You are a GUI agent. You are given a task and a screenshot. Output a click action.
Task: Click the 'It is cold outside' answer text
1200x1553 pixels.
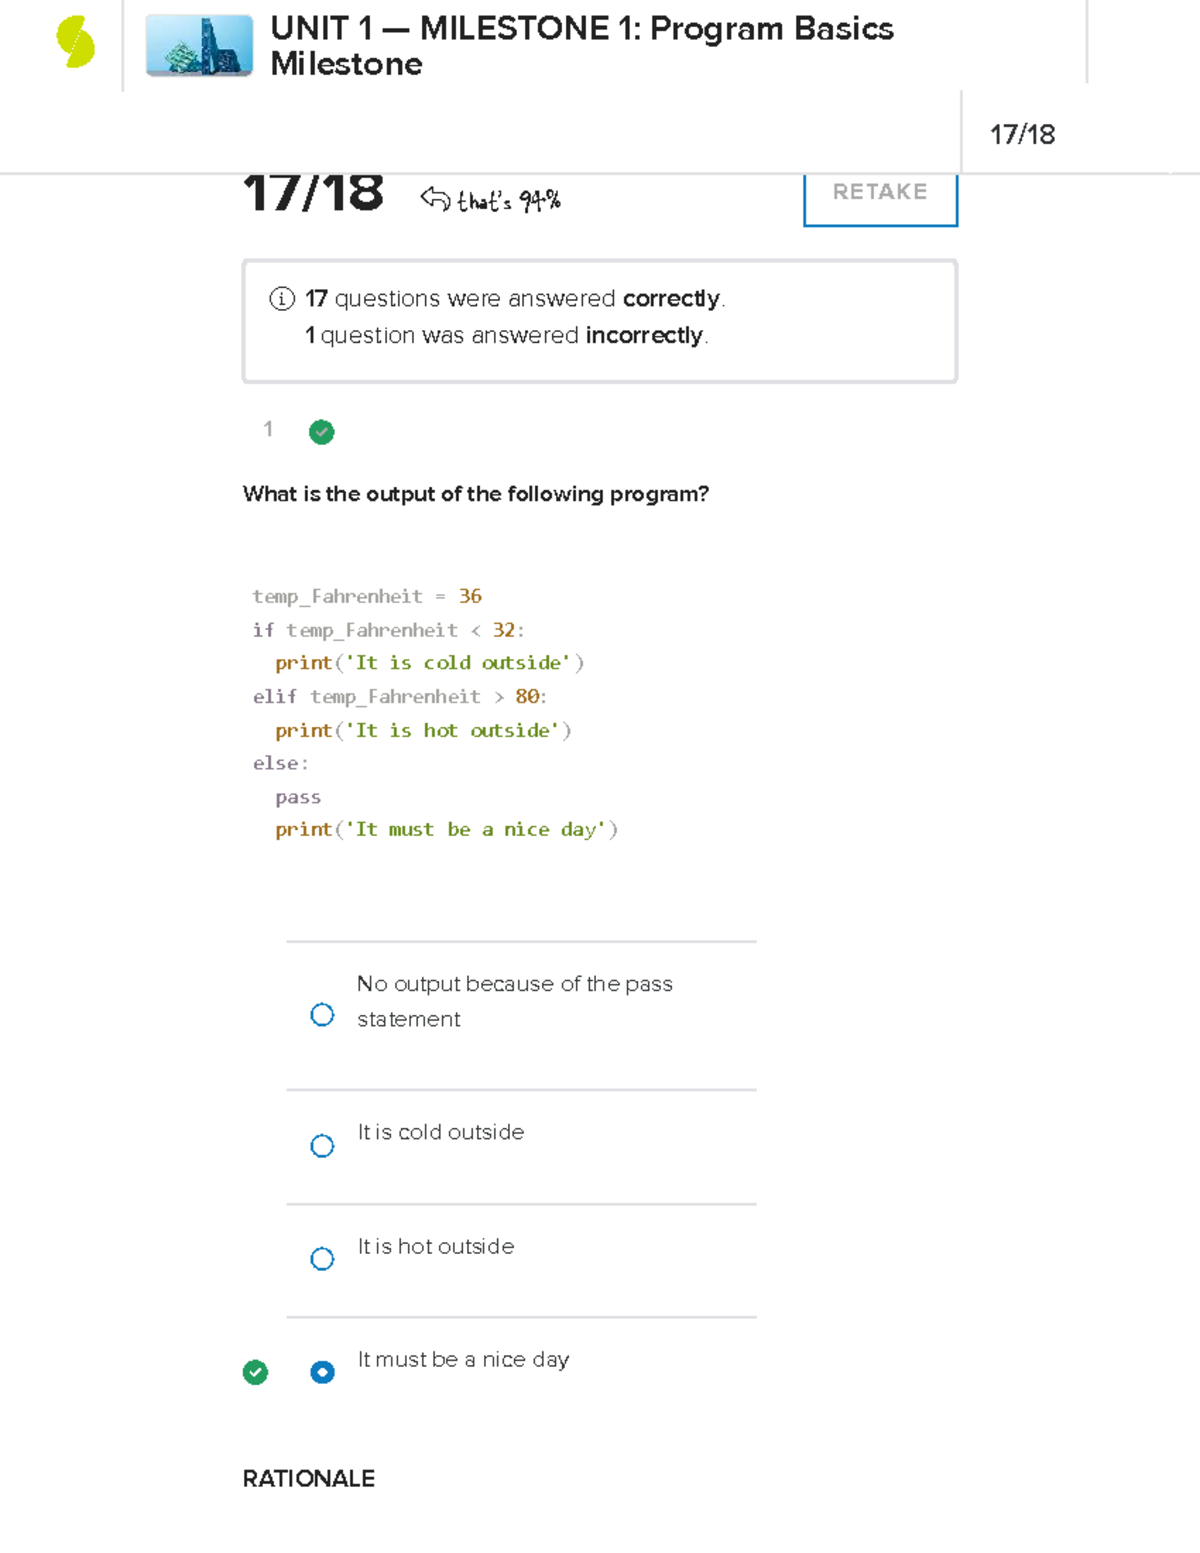point(440,1132)
